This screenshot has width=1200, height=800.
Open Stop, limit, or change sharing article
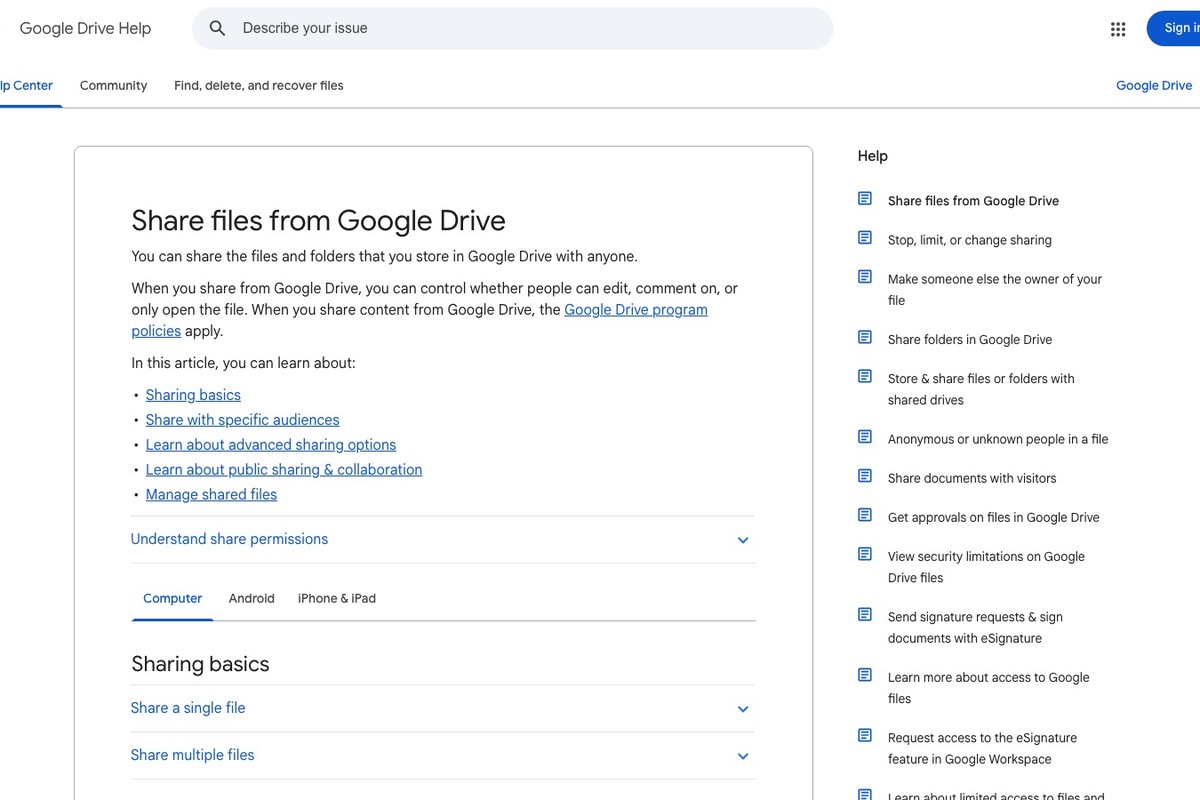[970, 240]
